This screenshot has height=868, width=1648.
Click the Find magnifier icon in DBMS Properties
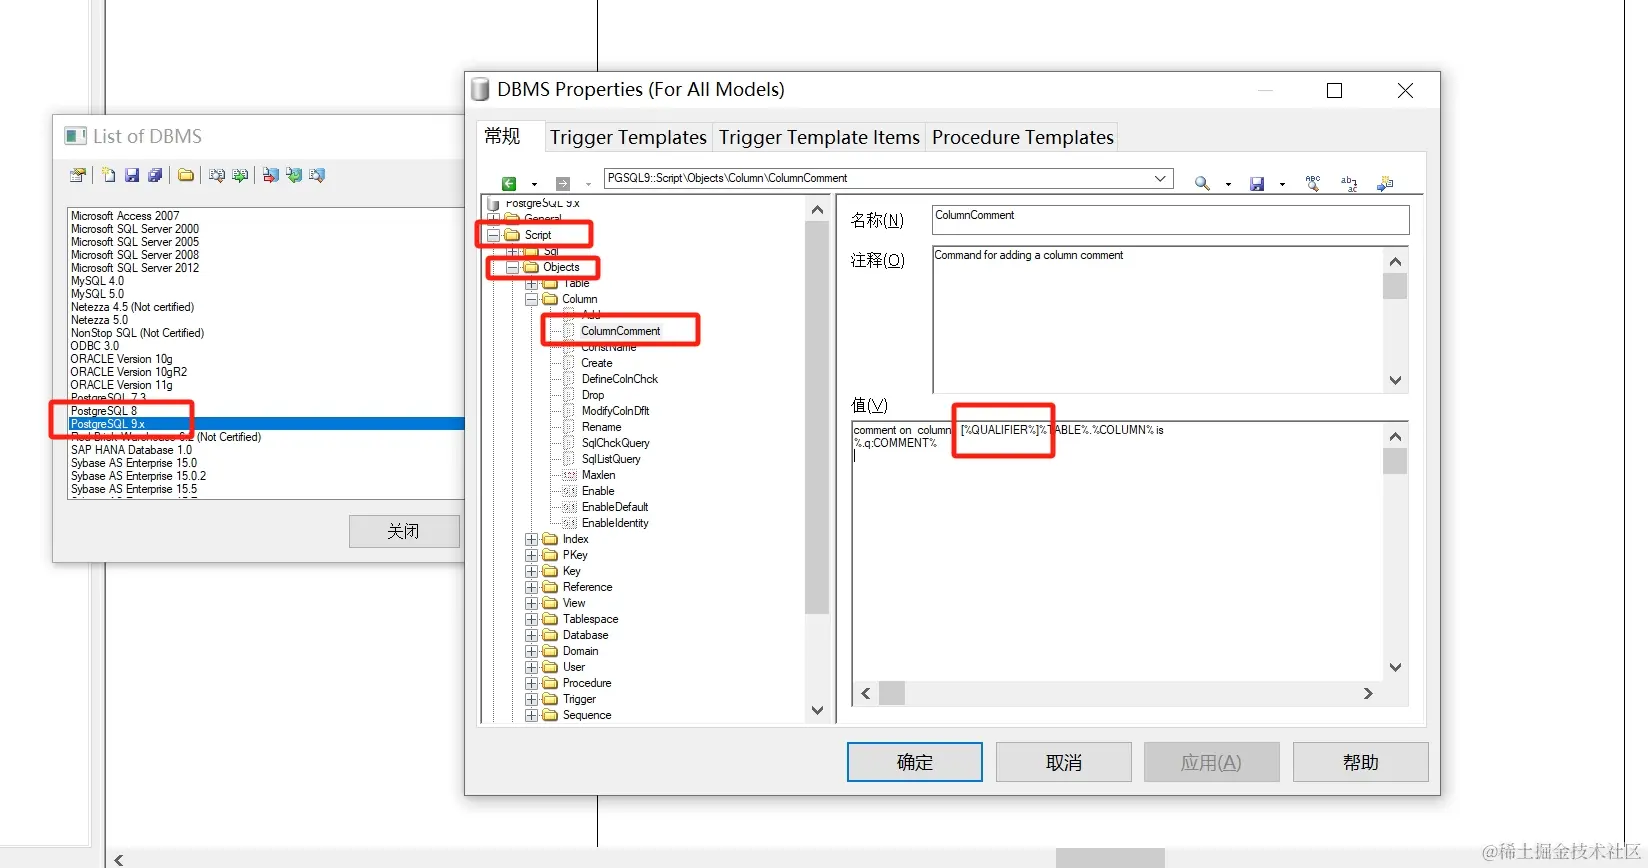(1202, 183)
